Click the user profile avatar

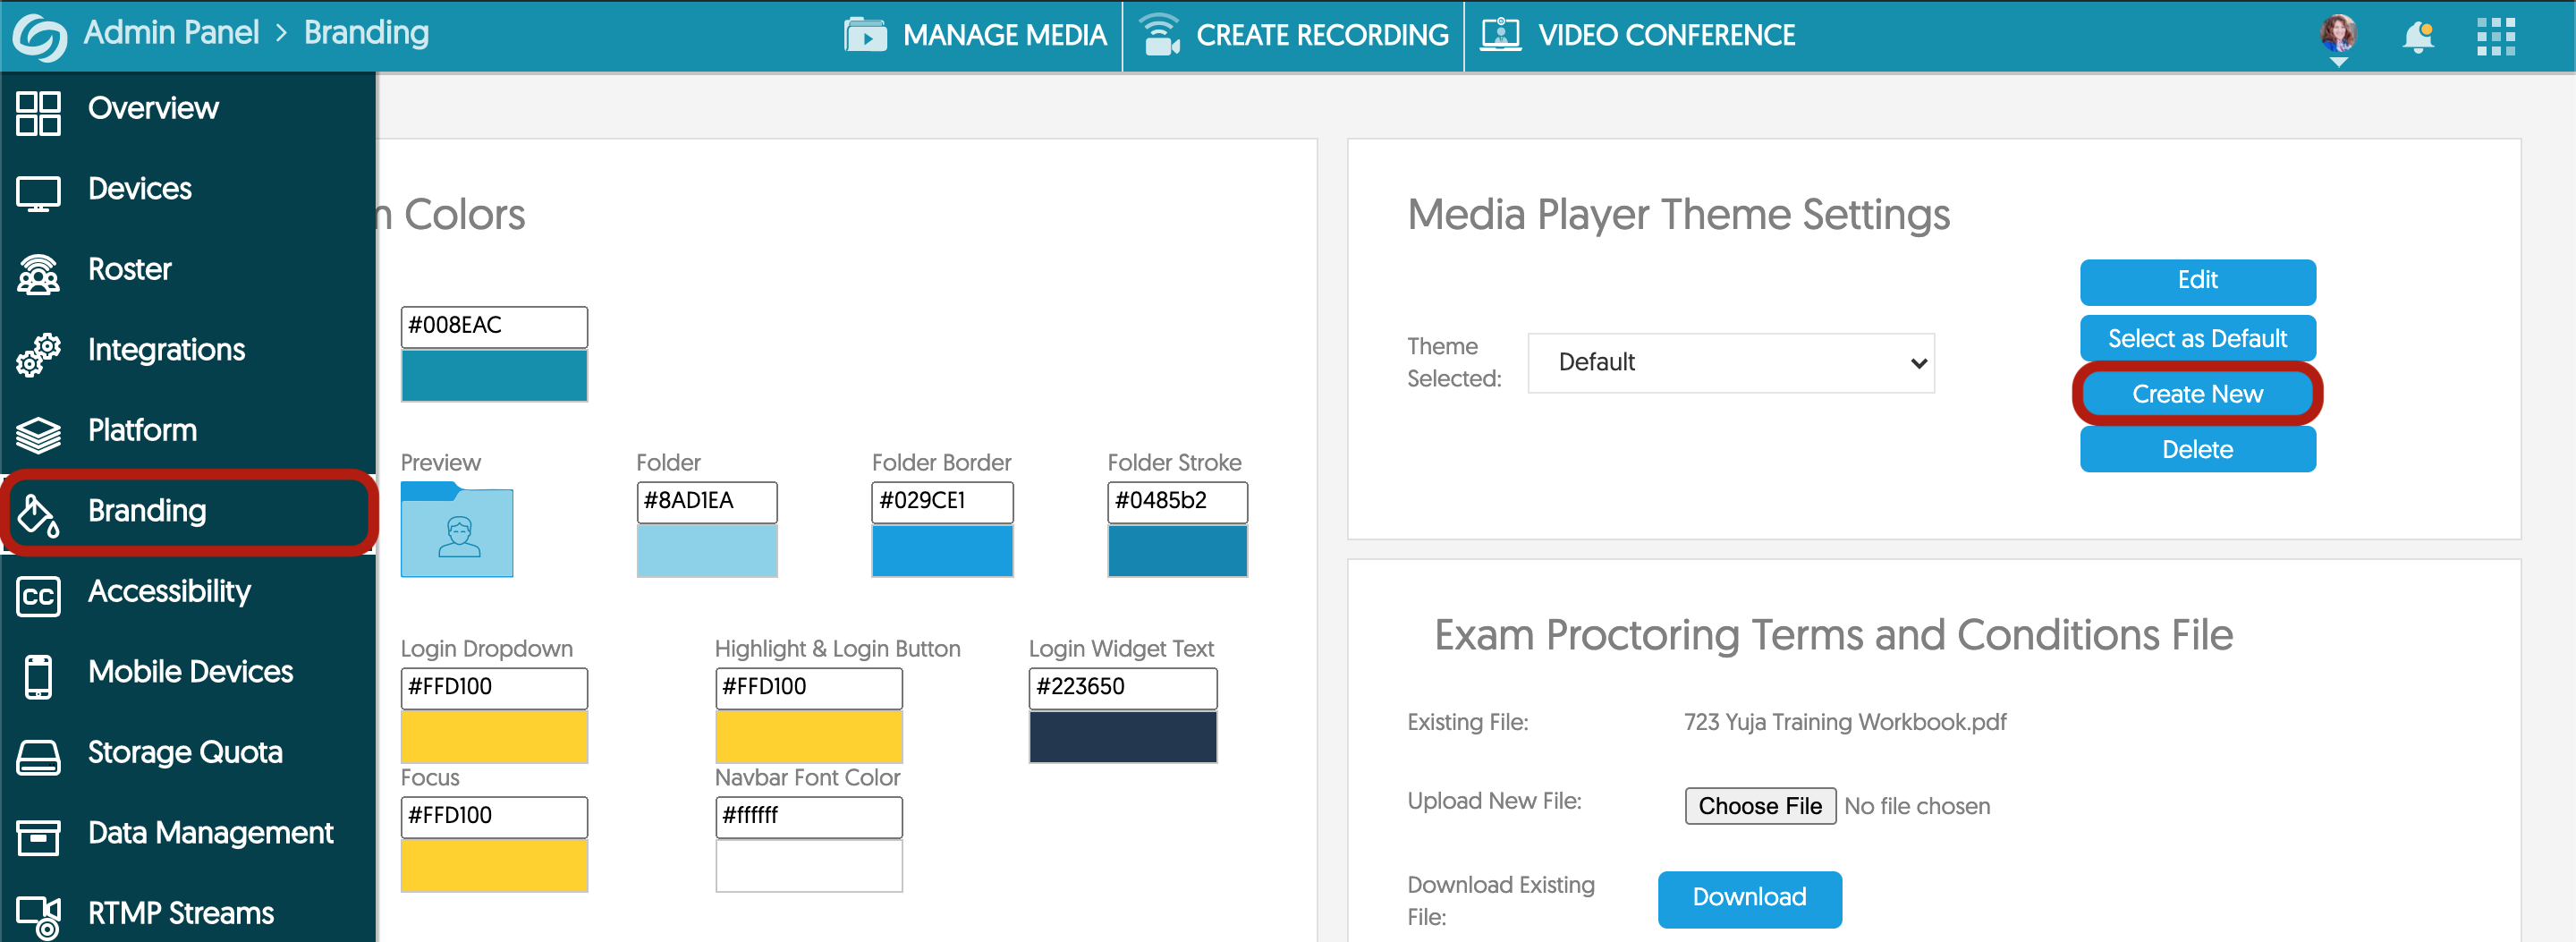pos(2338,34)
